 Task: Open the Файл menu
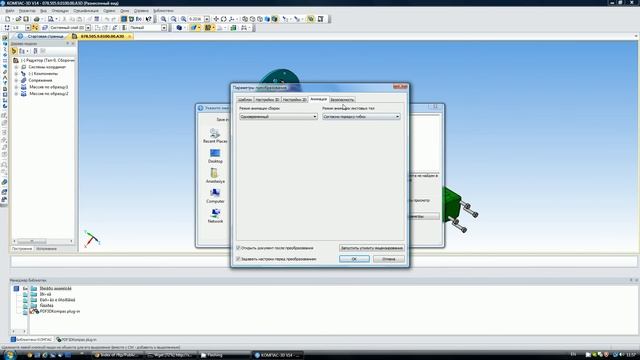(x=10, y=11)
